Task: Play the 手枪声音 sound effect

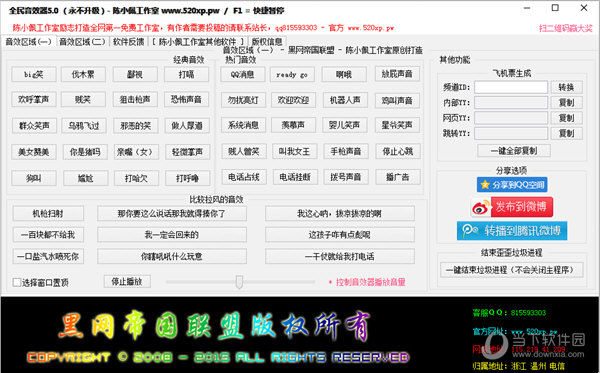Action: point(346,151)
